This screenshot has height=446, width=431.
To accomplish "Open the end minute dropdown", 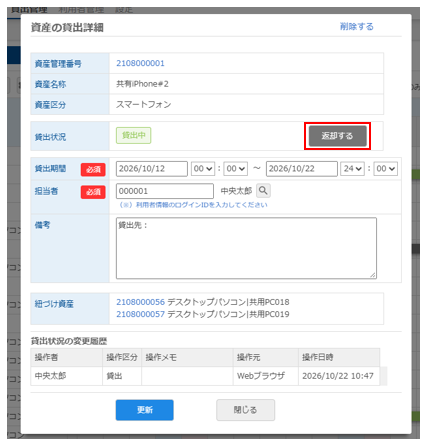I will click(385, 169).
